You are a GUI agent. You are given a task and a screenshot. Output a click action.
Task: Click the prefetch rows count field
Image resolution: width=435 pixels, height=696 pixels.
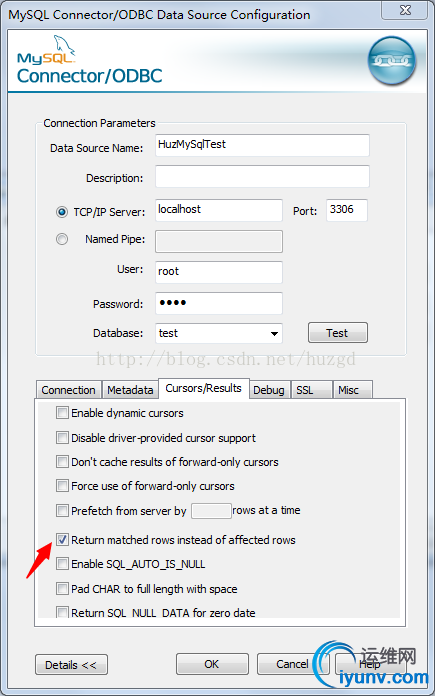coord(211,511)
